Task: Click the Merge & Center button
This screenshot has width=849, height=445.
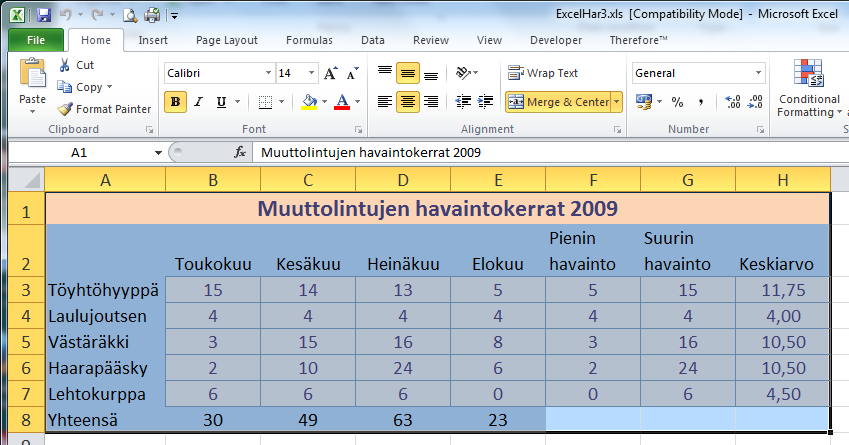Action: click(x=559, y=102)
